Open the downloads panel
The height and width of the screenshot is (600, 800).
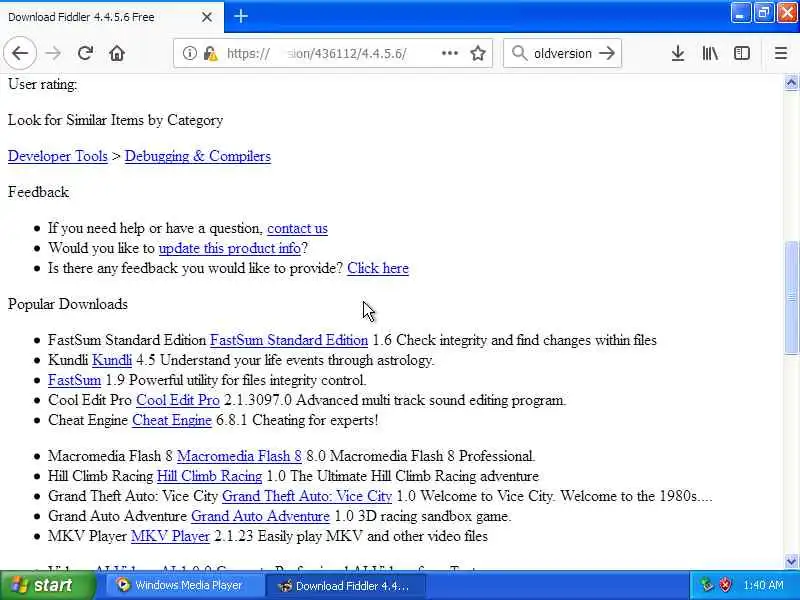(678, 53)
